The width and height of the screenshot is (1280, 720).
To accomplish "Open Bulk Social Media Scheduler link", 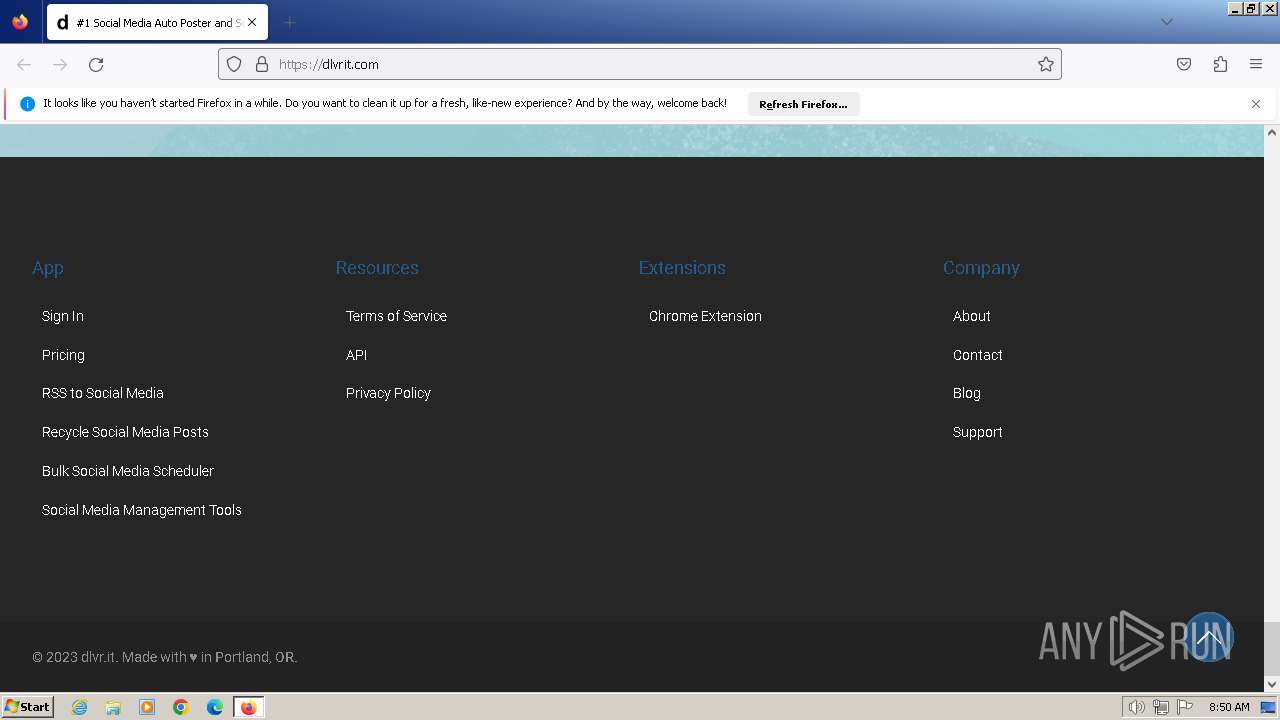I will point(128,471).
